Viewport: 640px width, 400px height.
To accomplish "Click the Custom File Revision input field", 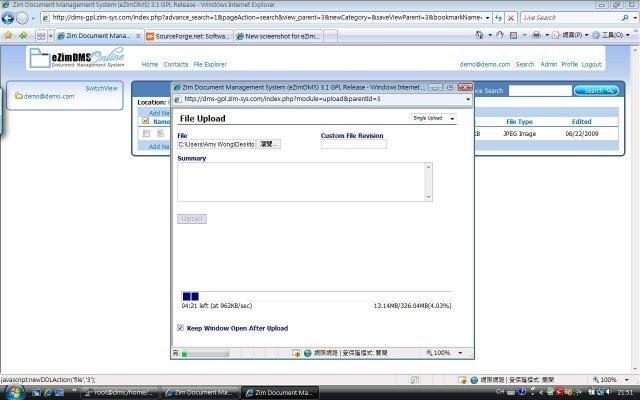I will (x=353, y=144).
